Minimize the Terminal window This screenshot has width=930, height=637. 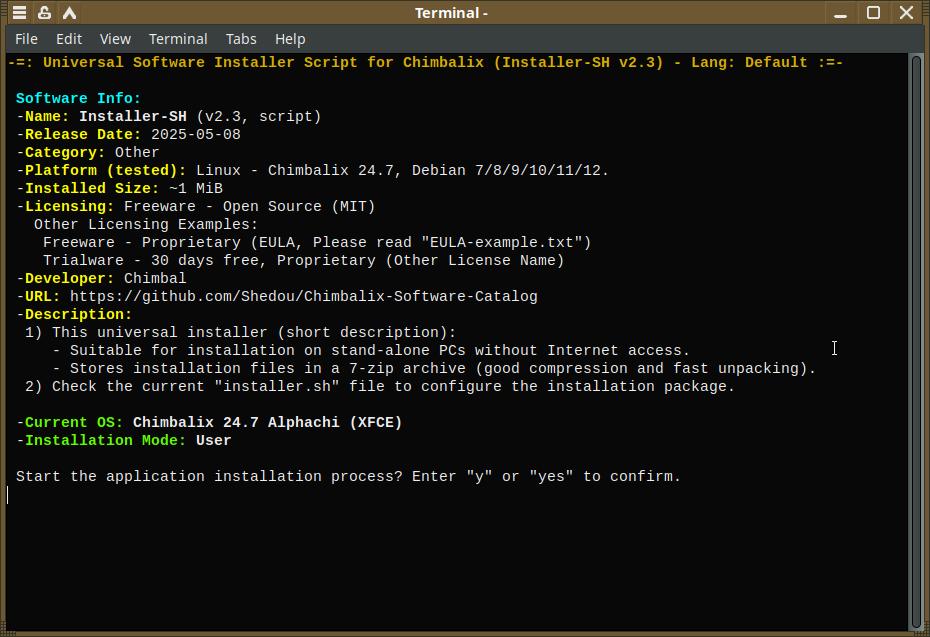click(x=841, y=13)
